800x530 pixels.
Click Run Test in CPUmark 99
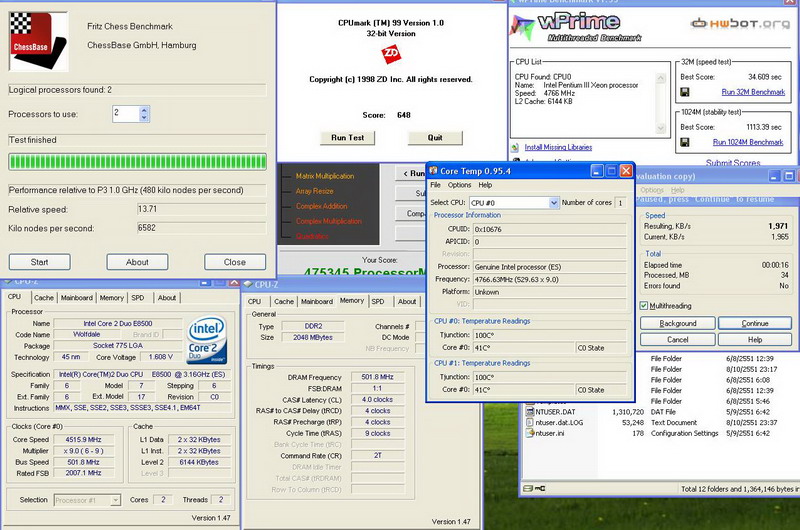coord(347,138)
